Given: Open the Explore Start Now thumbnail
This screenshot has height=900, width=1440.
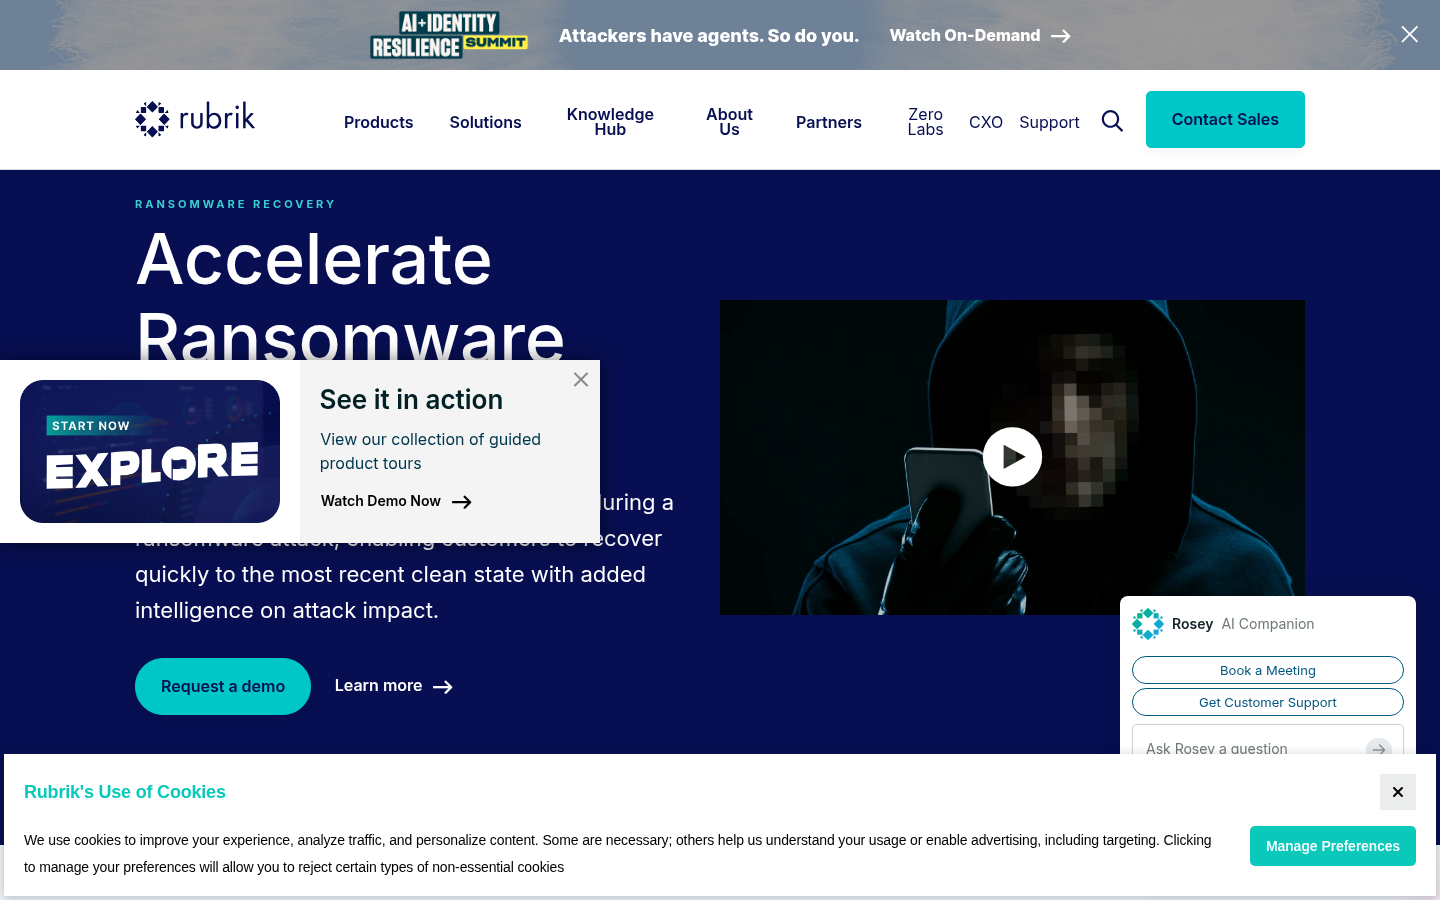Looking at the screenshot, I should [x=150, y=451].
